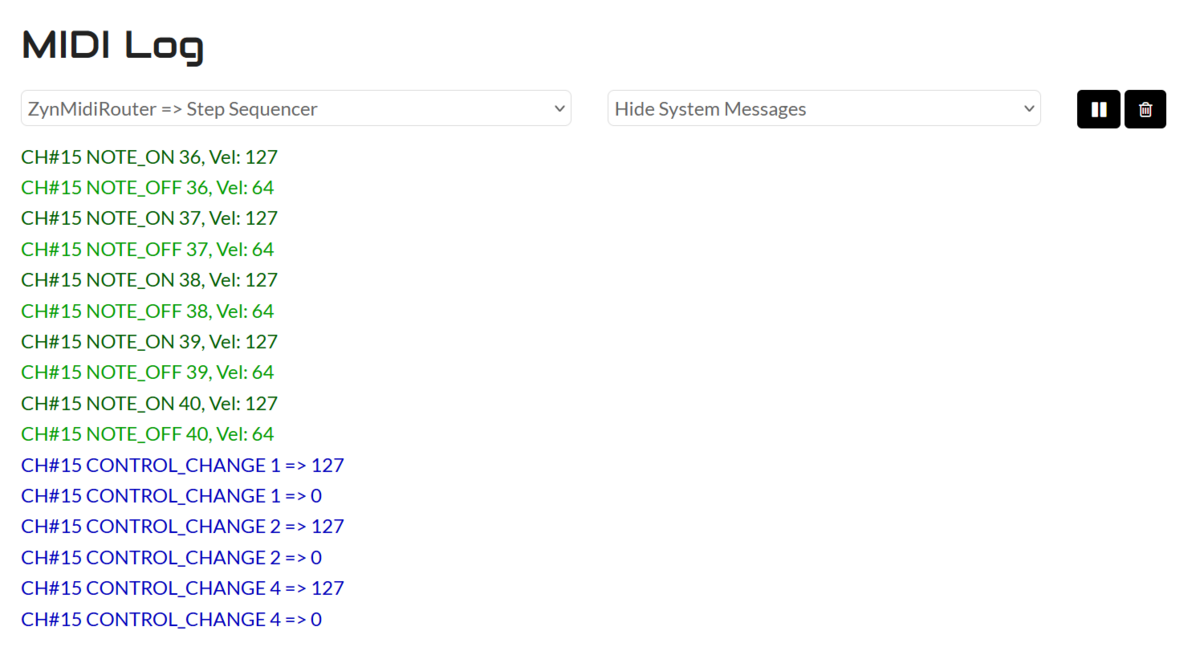Open the Hide System Messages dropdown
Image resolution: width=1200 pixels, height=651 pixels.
[x=824, y=109]
